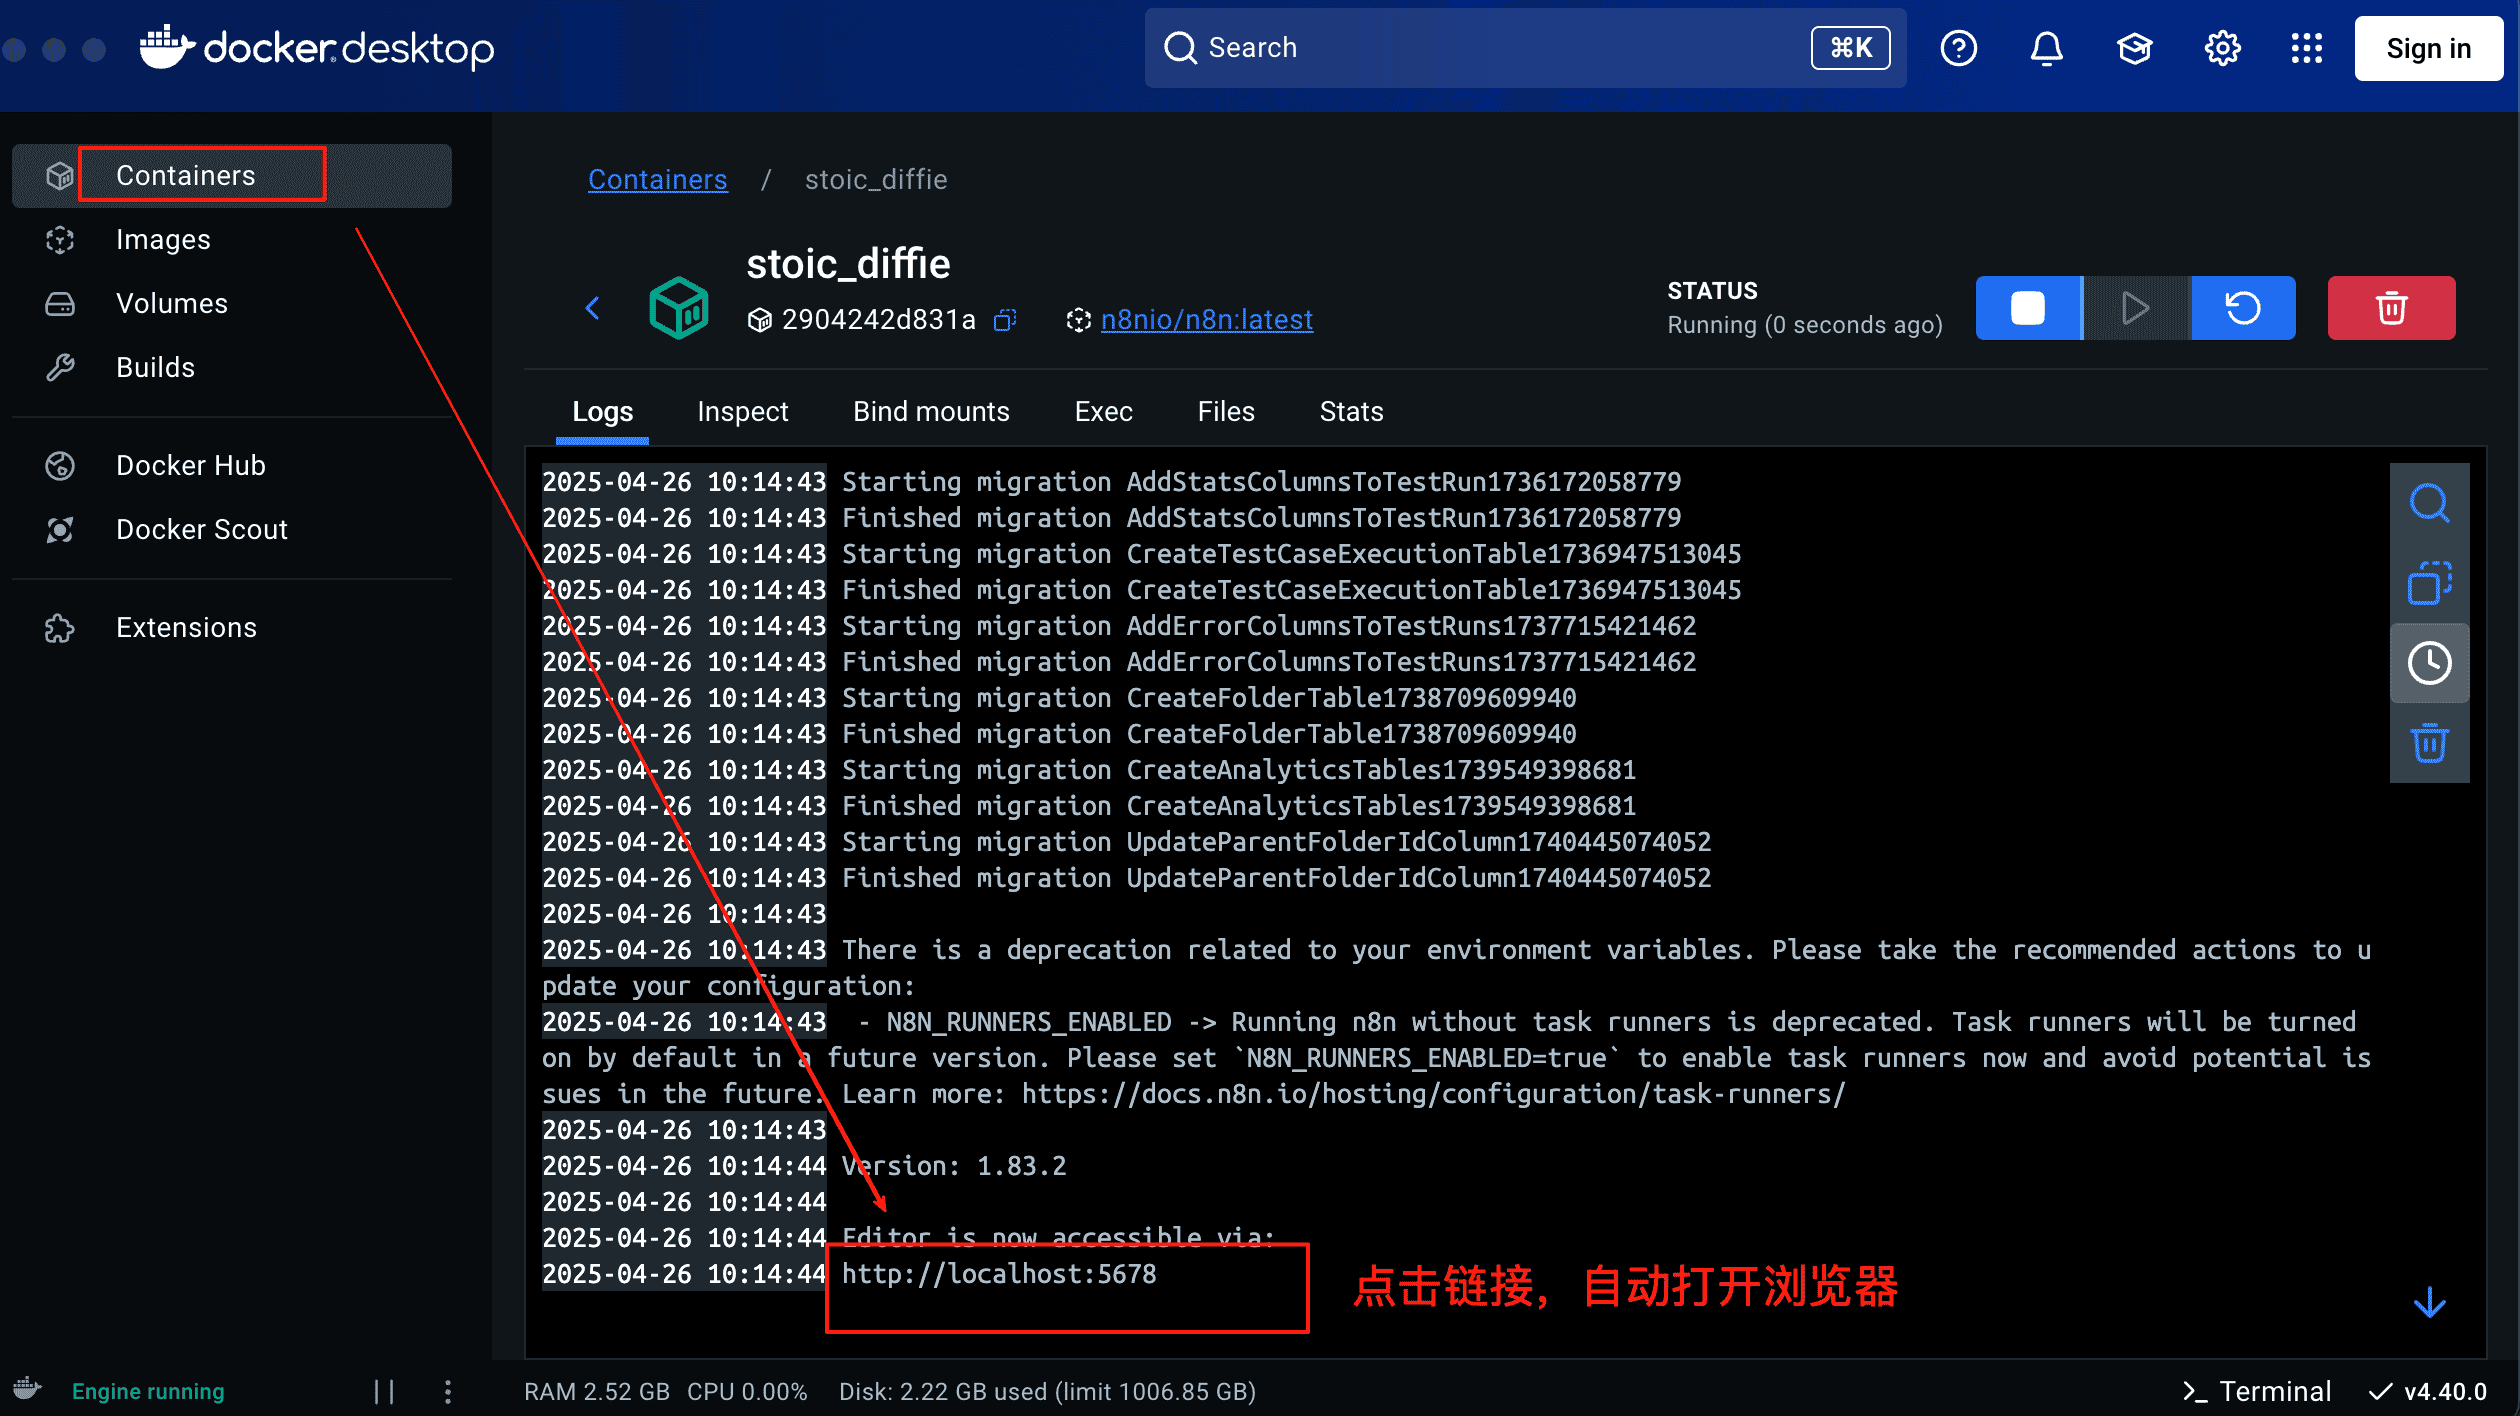Restart the container with restart icon
Image resolution: width=2520 pixels, height=1416 pixels.
click(2243, 308)
